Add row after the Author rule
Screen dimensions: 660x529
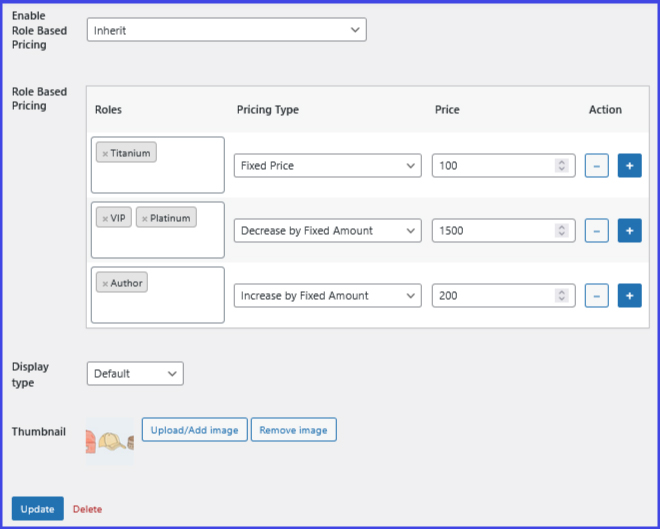(629, 296)
